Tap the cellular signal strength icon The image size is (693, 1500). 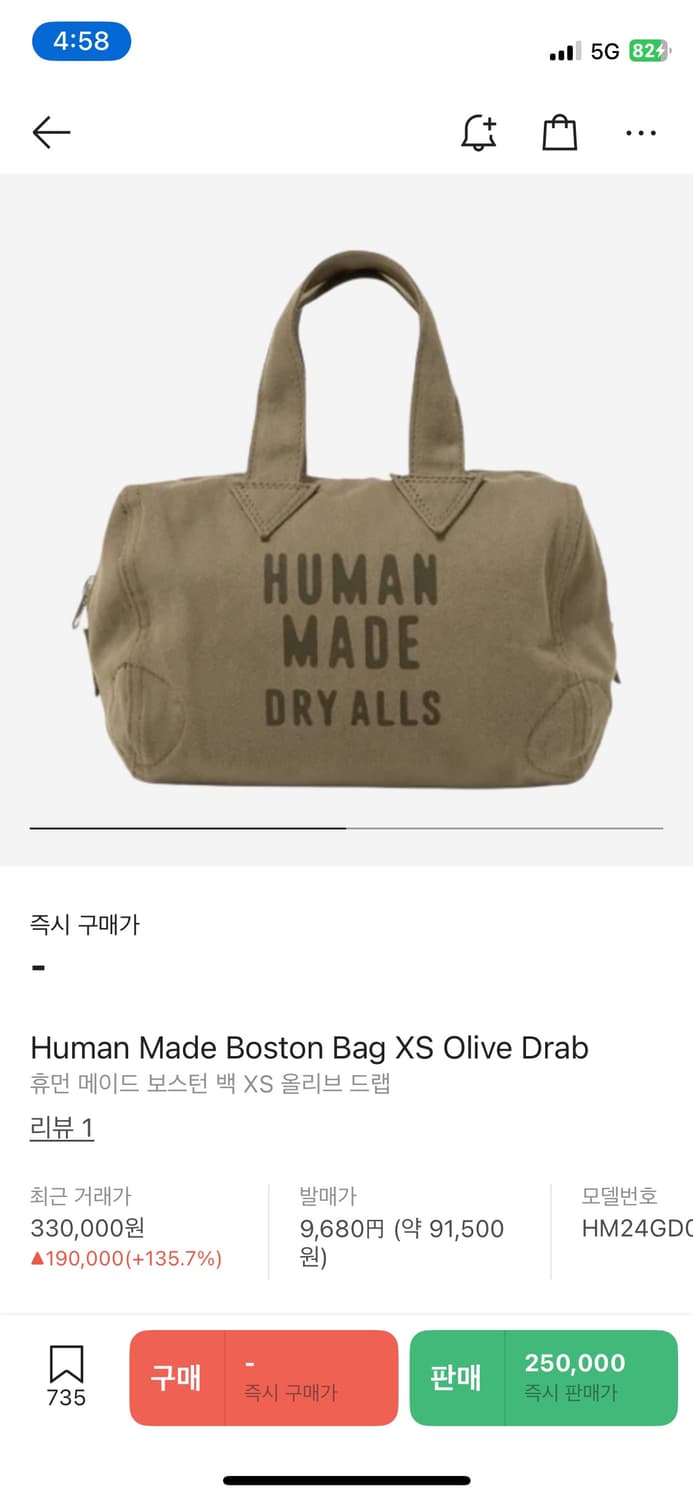pyautogui.click(x=565, y=51)
